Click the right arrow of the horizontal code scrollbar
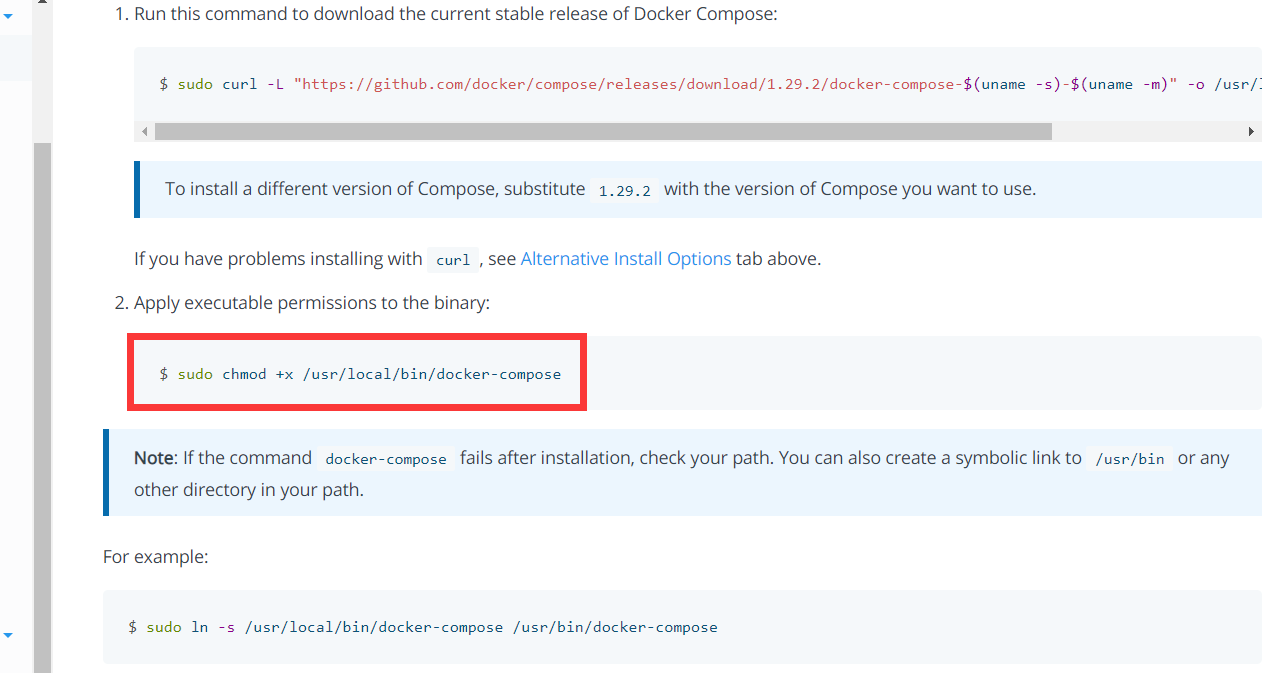Screen dimensions: 1276x673 [1251, 132]
